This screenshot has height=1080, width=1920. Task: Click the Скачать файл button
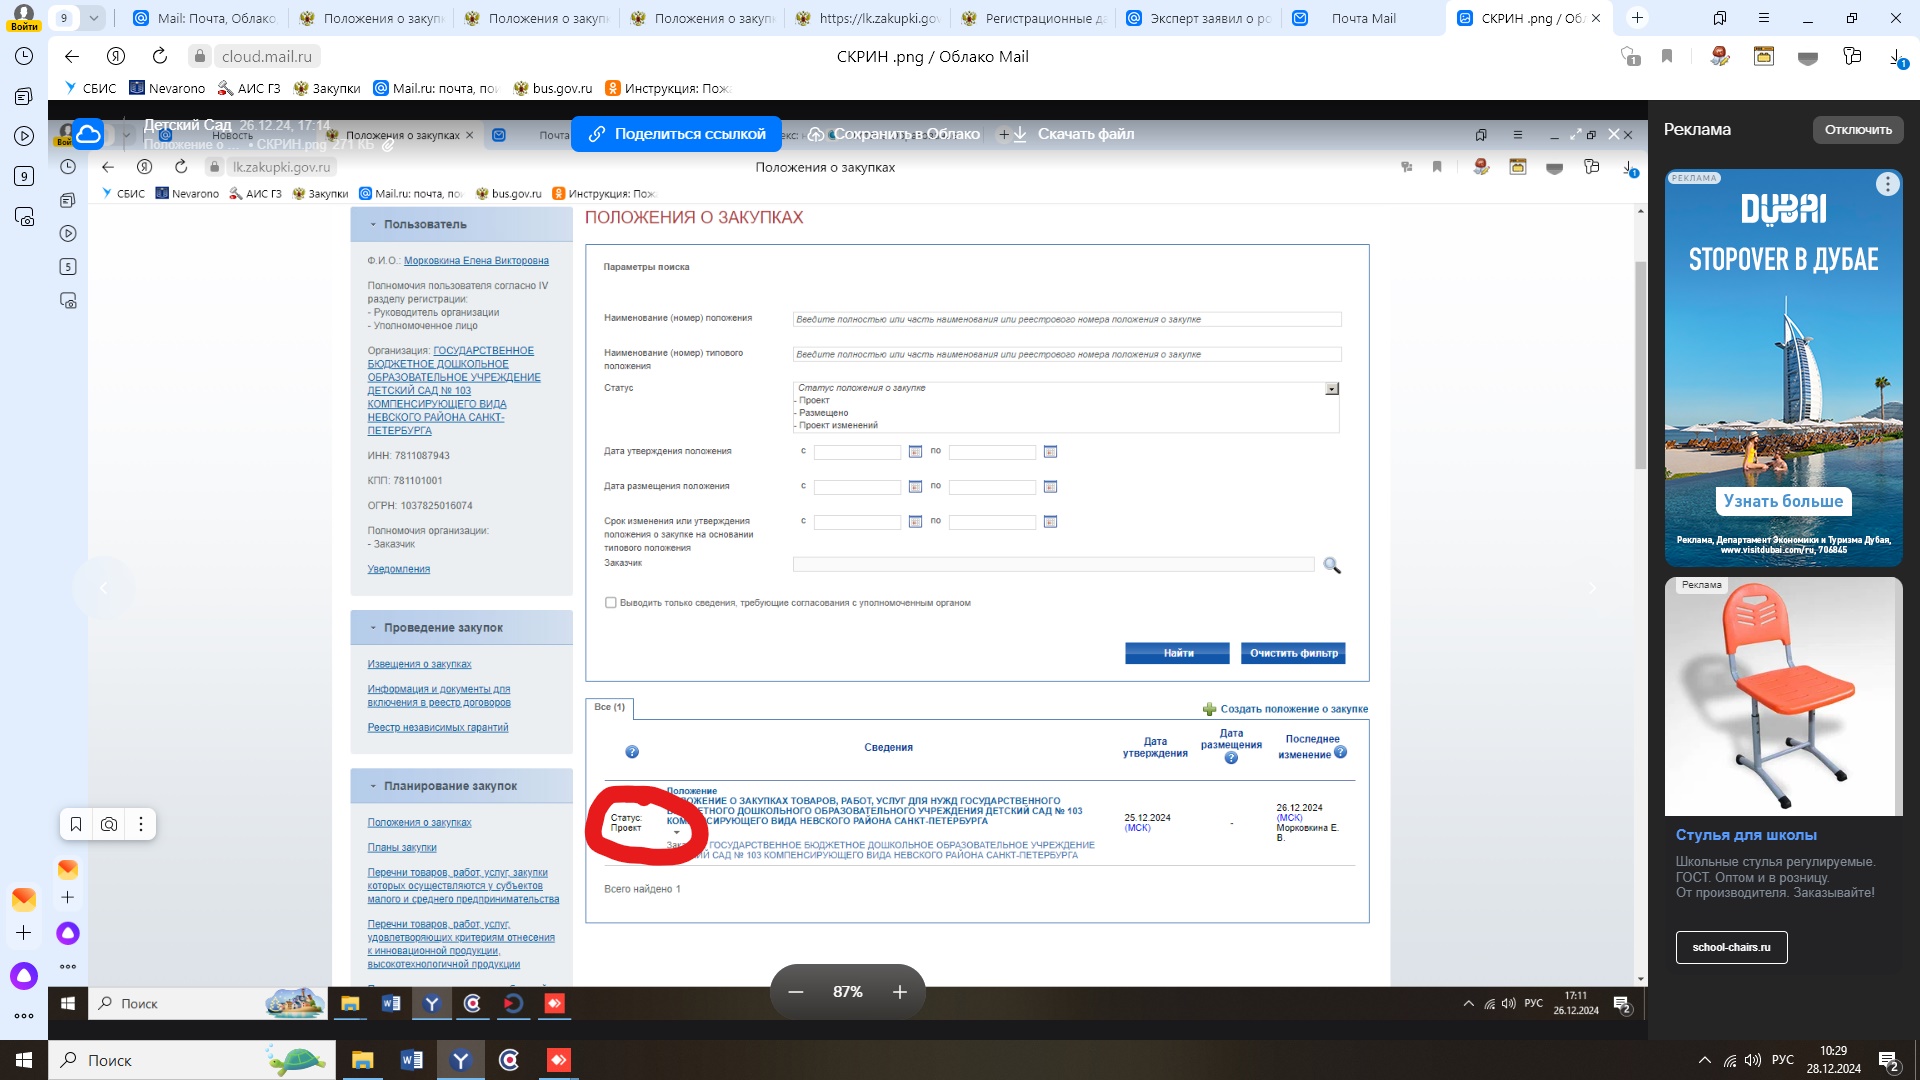pyautogui.click(x=1075, y=134)
